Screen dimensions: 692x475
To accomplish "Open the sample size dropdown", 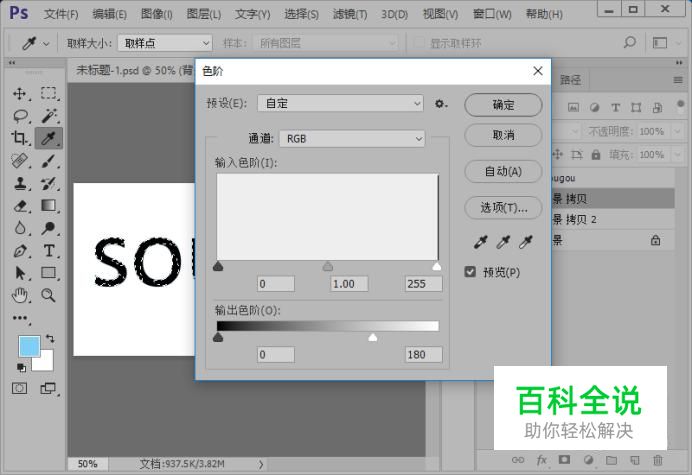I will pyautogui.click(x=165, y=43).
